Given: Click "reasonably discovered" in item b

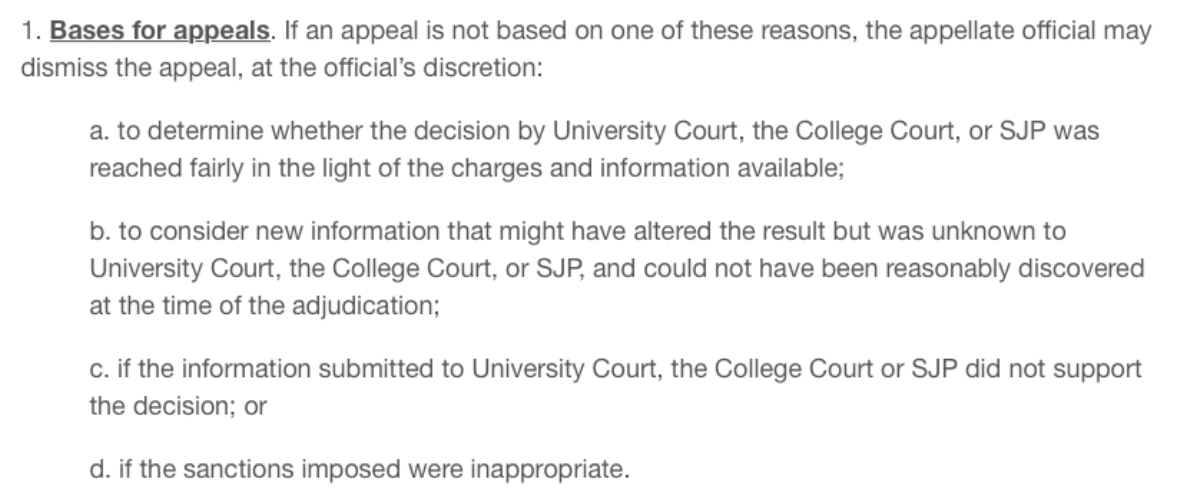Looking at the screenshot, I should click(1043, 270).
